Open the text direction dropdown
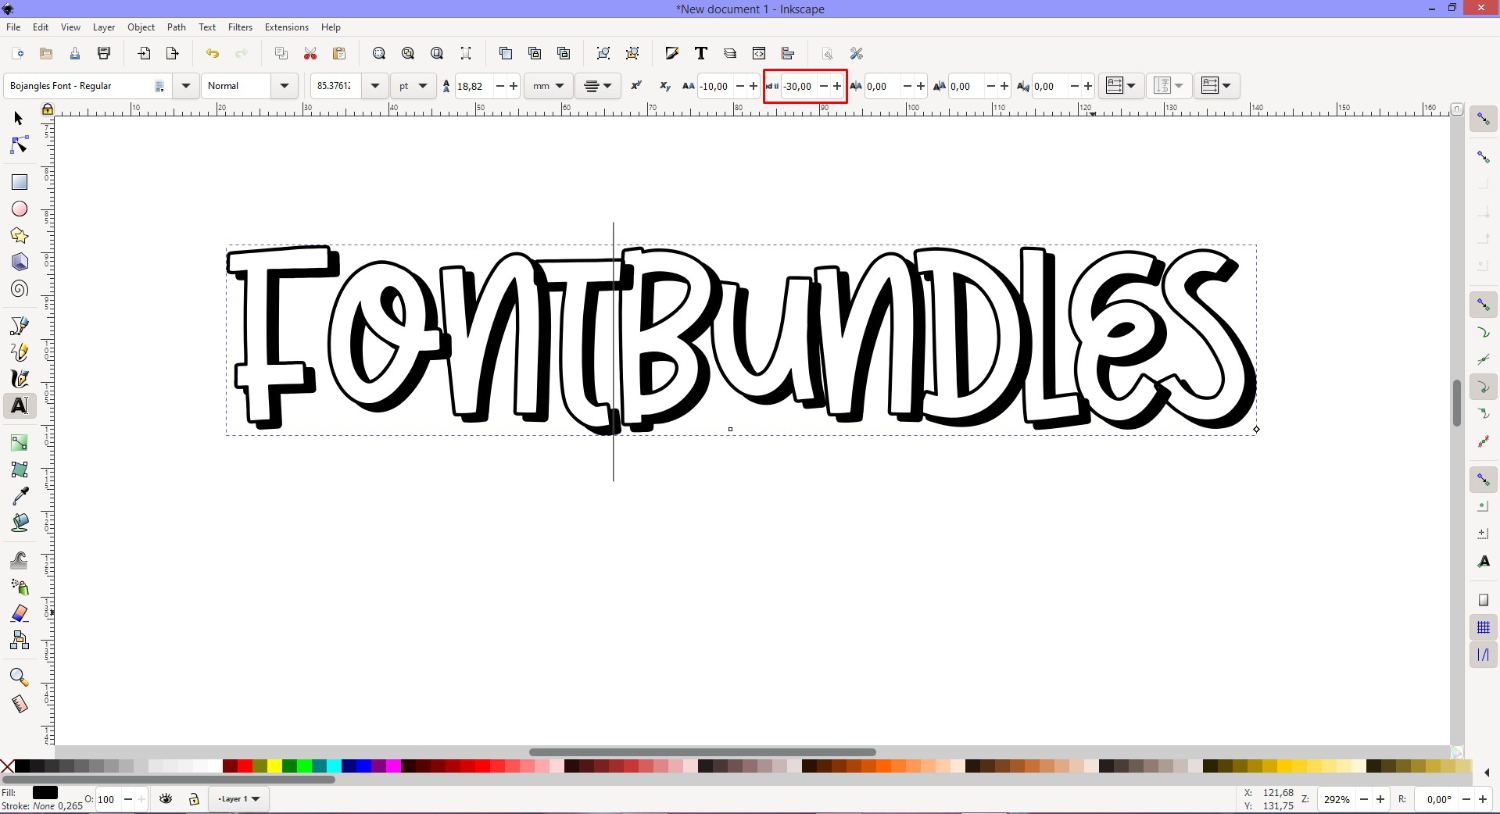Image resolution: width=1500 pixels, height=814 pixels. pyautogui.click(x=1218, y=86)
